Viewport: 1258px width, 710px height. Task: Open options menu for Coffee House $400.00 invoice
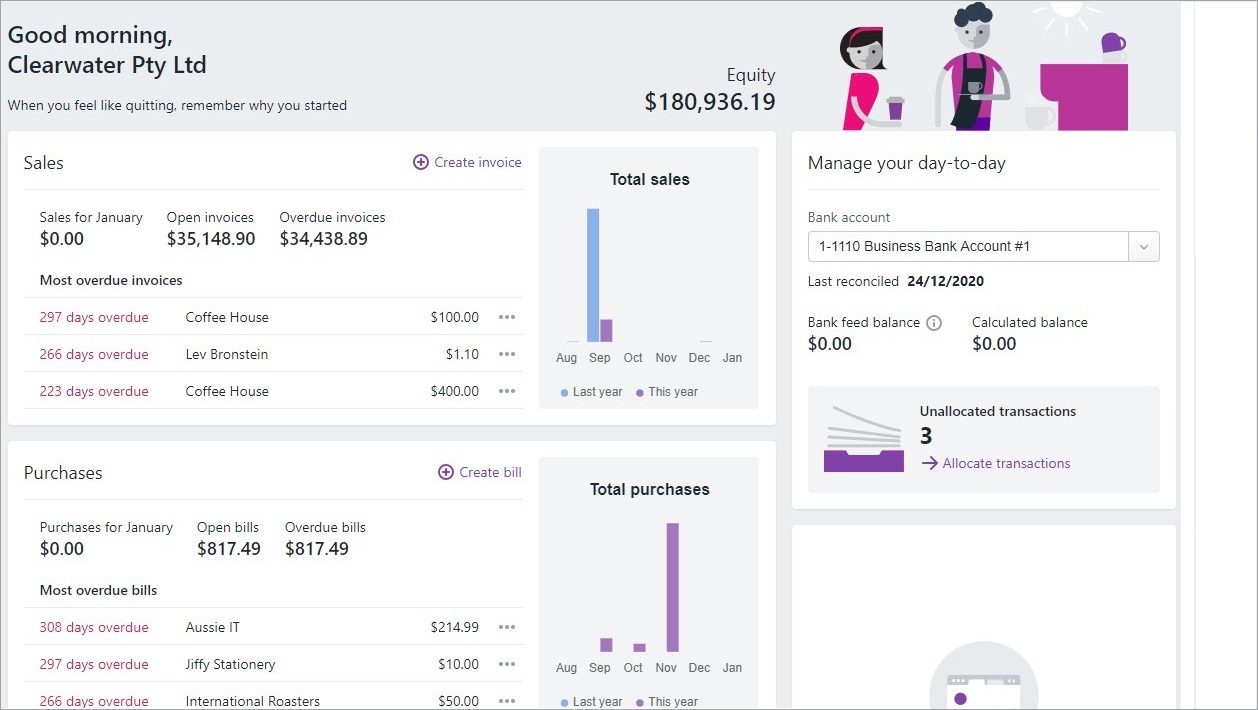[507, 391]
